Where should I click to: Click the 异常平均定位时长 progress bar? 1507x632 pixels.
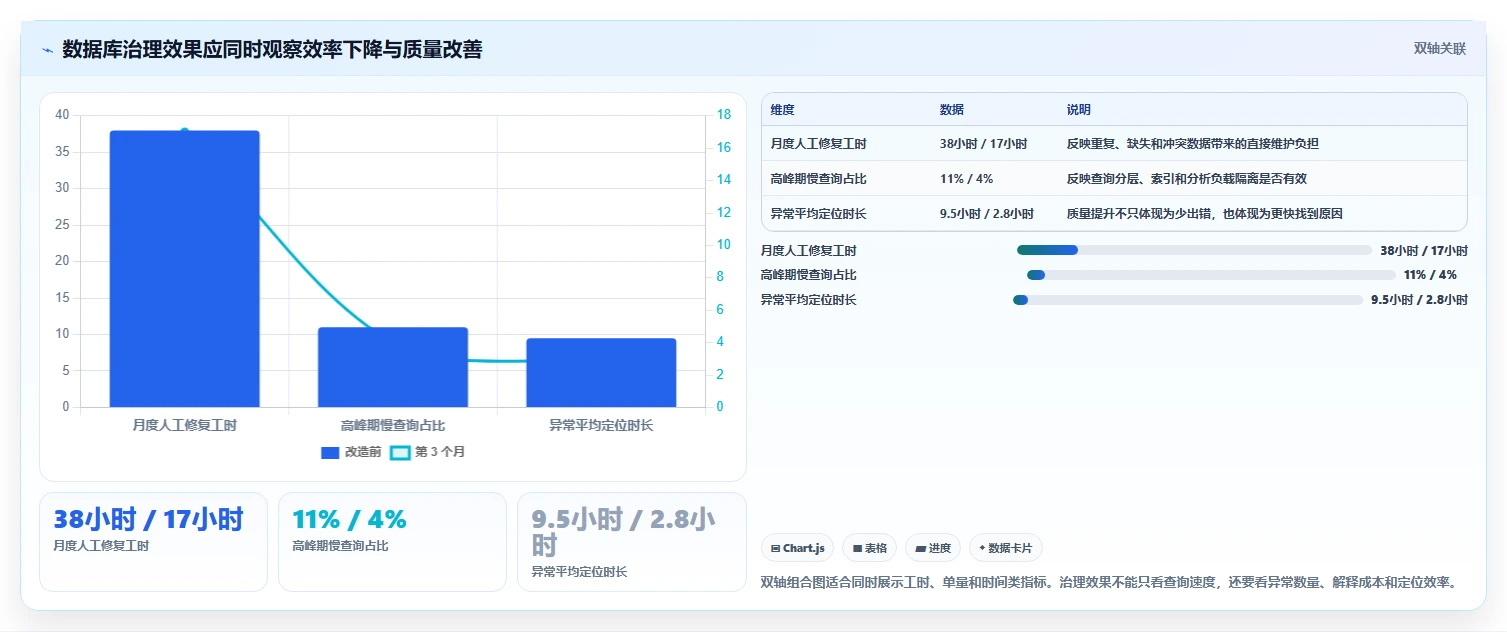point(1188,300)
